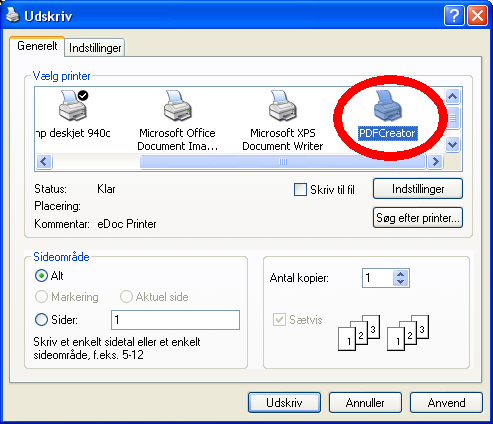Select the Sider radio button
This screenshot has width=493, height=424.
pyautogui.click(x=41, y=320)
